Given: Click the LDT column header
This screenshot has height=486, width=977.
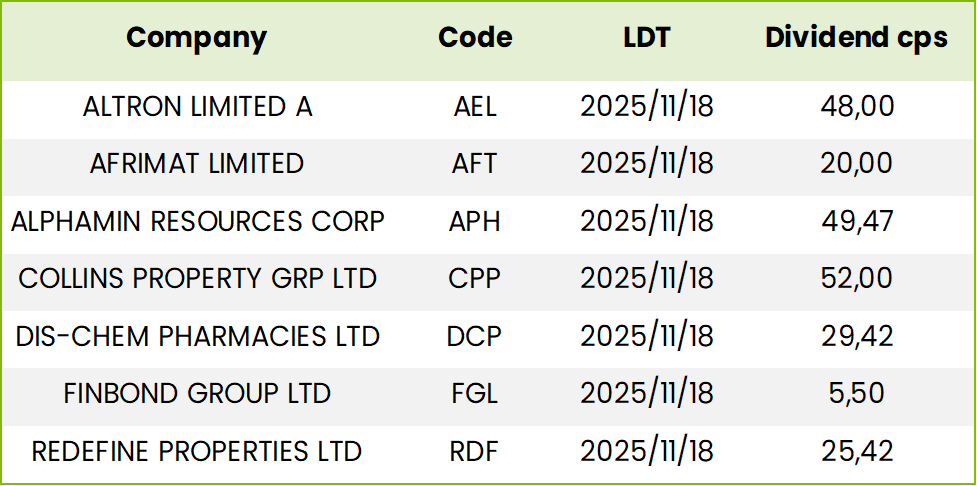Looking at the screenshot, I should 647,38.
